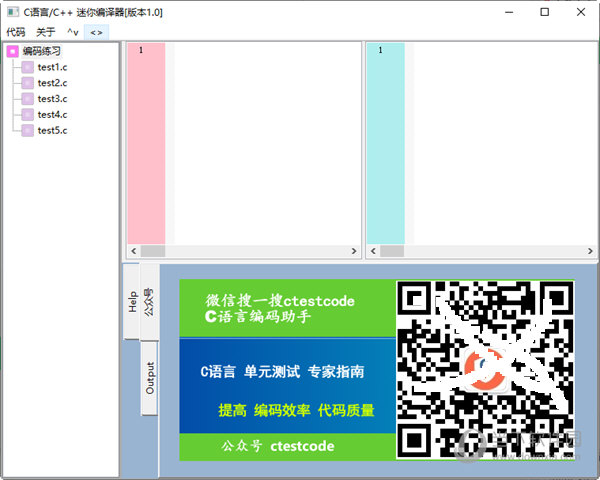
Task: Click the <> menu item
Action: tap(96, 33)
